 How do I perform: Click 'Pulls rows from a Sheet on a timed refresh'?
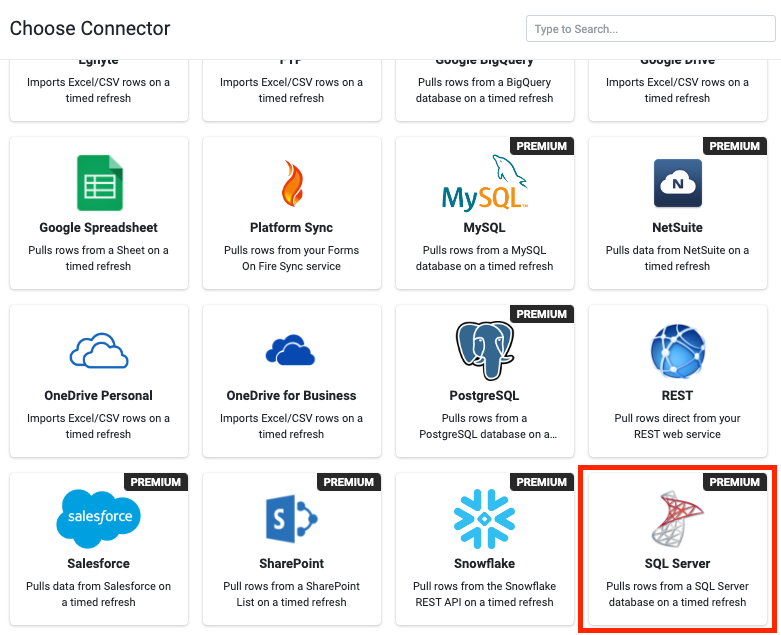(x=99, y=258)
